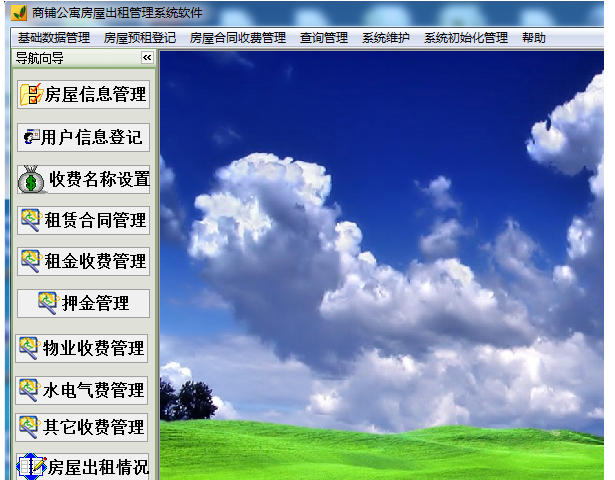Click the money bag icon on 收费名称设置
The image size is (615, 480).
(x=31, y=180)
